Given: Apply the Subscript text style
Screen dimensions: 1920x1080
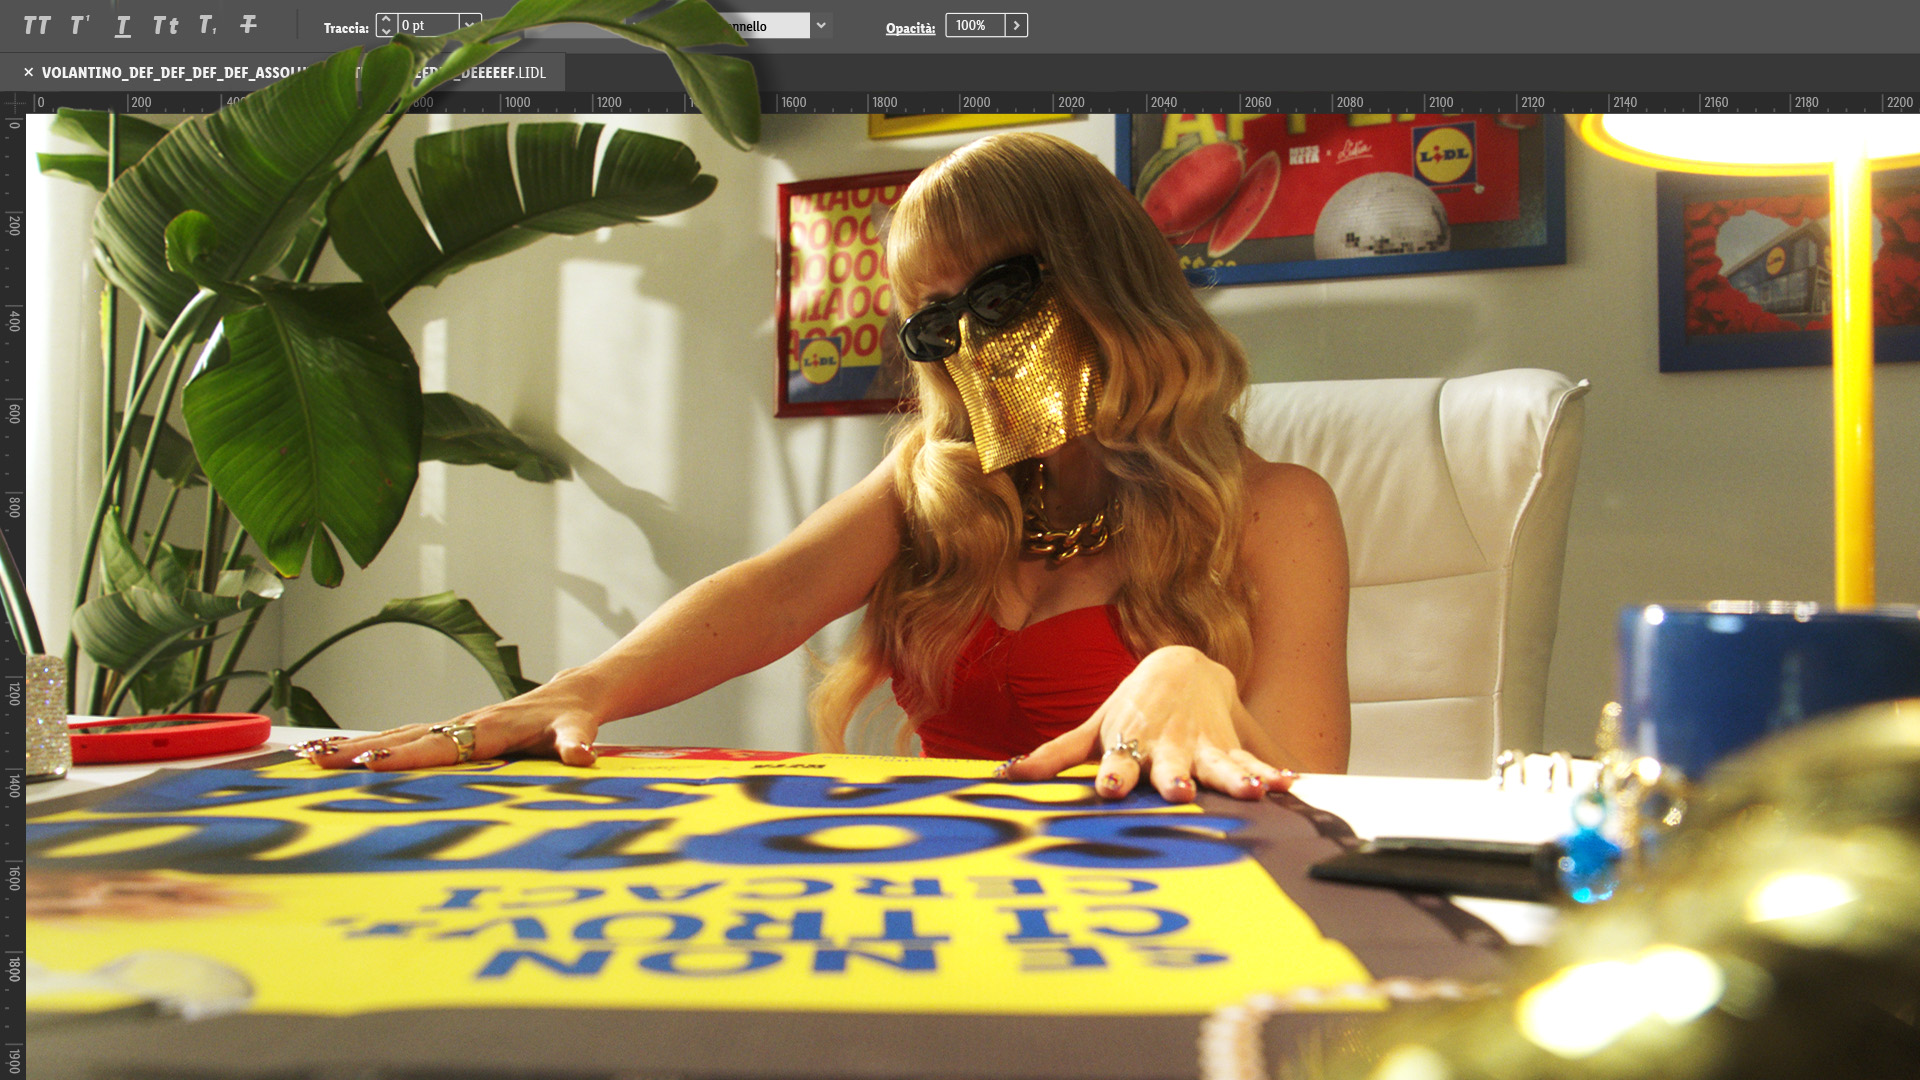Looking at the screenshot, I should (x=207, y=26).
